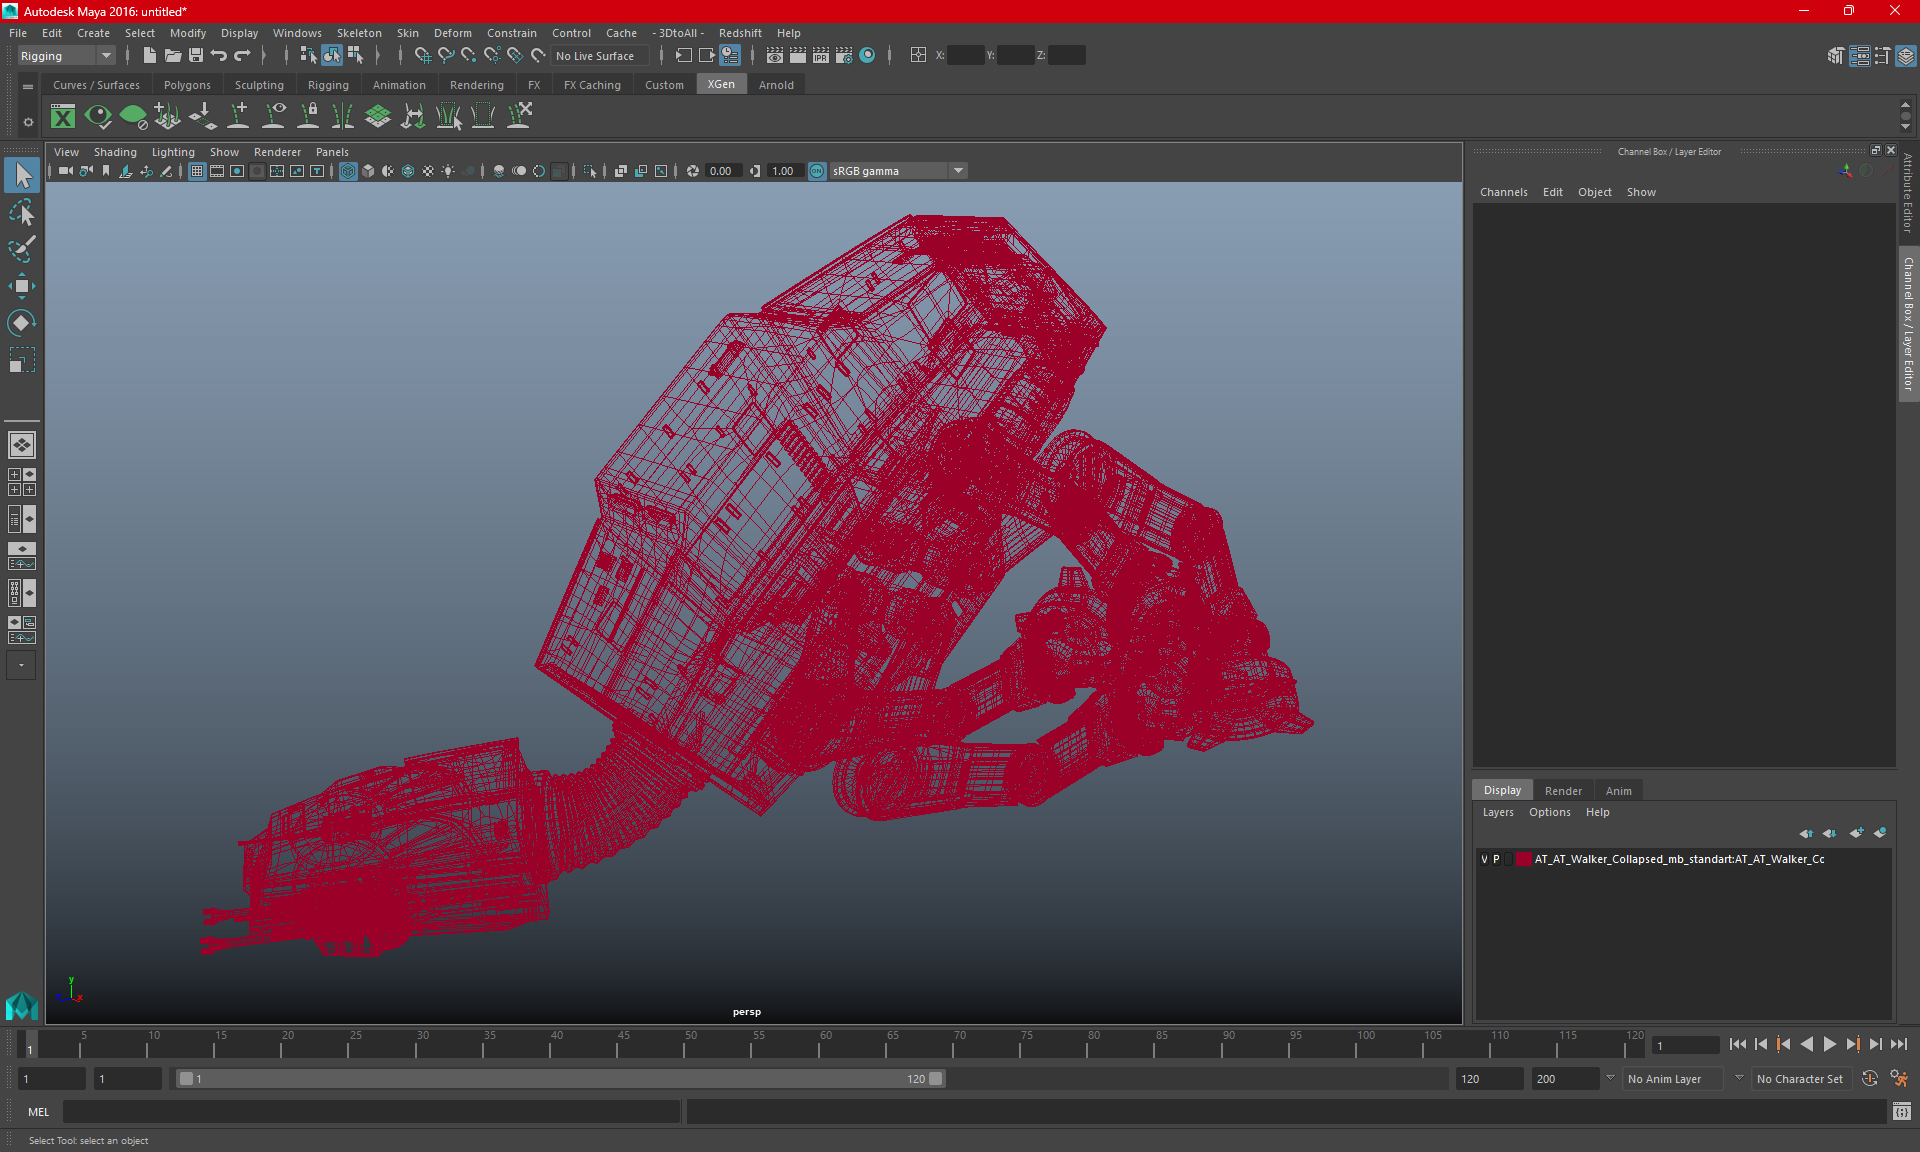Open the Deform menu
The width and height of the screenshot is (1920, 1152).
(x=453, y=33)
